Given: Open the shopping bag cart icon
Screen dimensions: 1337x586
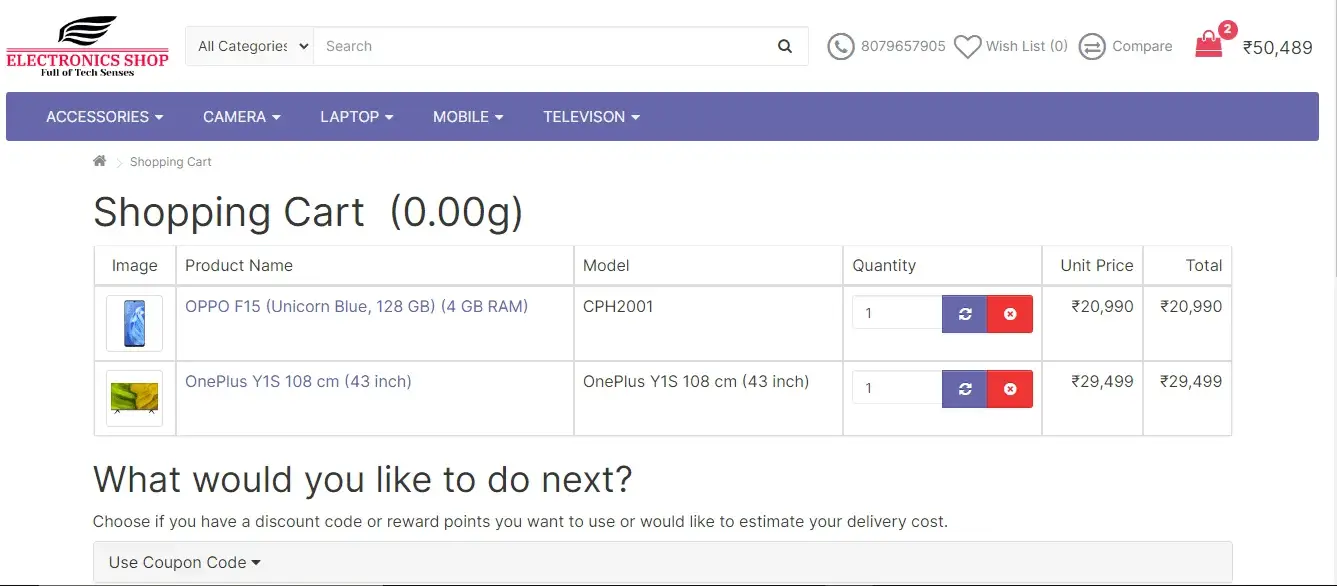Looking at the screenshot, I should (1209, 44).
